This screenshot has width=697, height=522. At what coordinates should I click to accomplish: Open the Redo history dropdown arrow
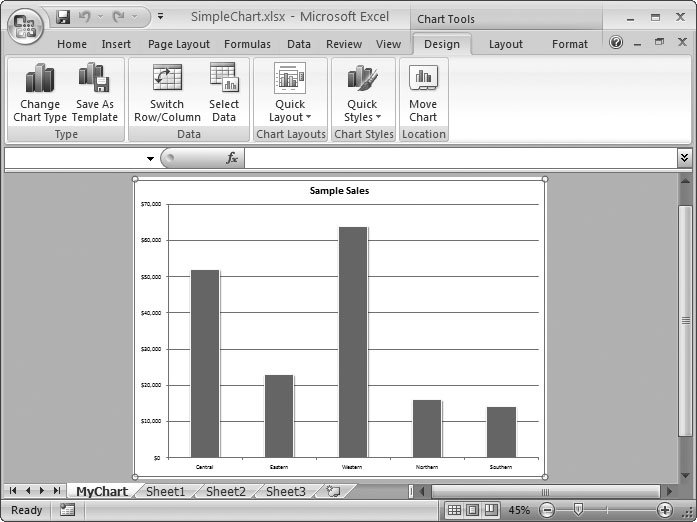coord(134,17)
